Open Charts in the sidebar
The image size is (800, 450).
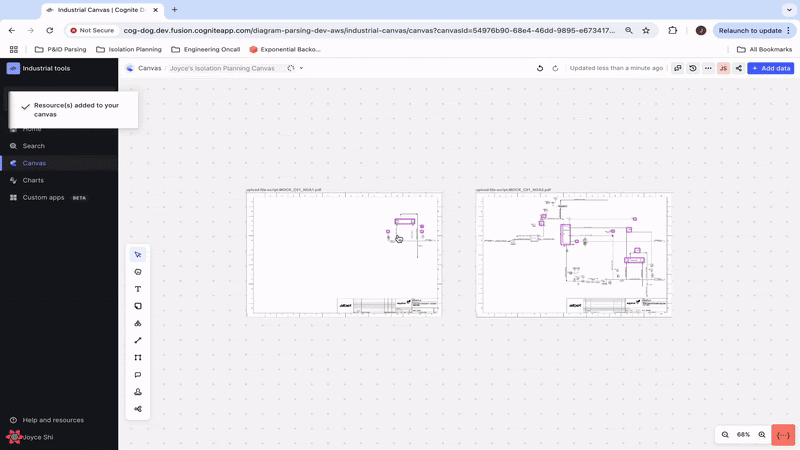(x=33, y=180)
